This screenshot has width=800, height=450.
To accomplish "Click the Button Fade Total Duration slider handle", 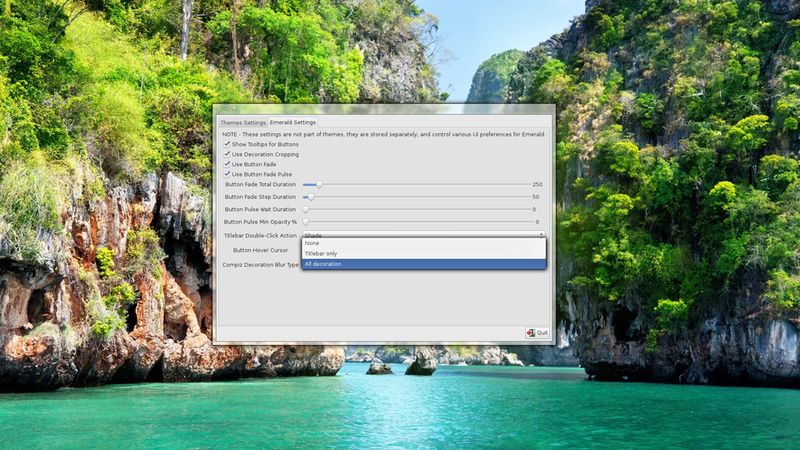I will (319, 185).
